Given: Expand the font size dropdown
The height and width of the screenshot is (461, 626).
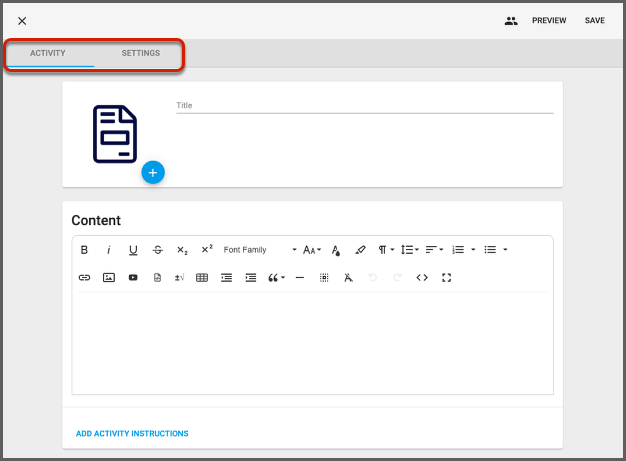Looking at the screenshot, I should tap(312, 250).
